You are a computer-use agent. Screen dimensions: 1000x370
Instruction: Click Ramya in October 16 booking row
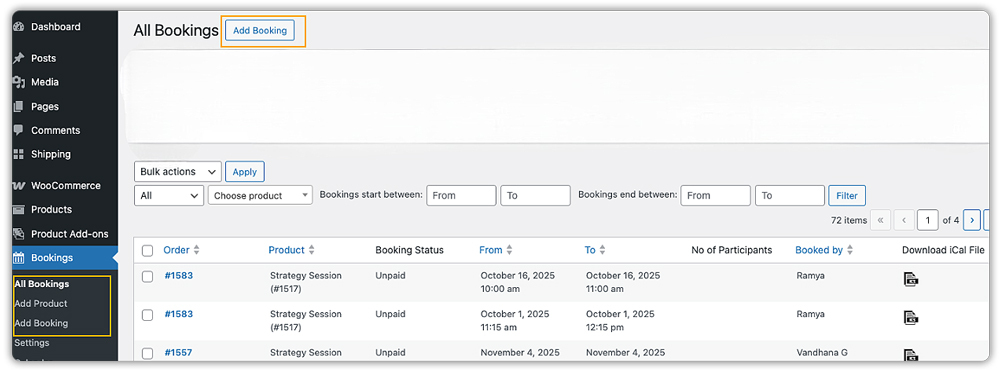click(x=811, y=276)
